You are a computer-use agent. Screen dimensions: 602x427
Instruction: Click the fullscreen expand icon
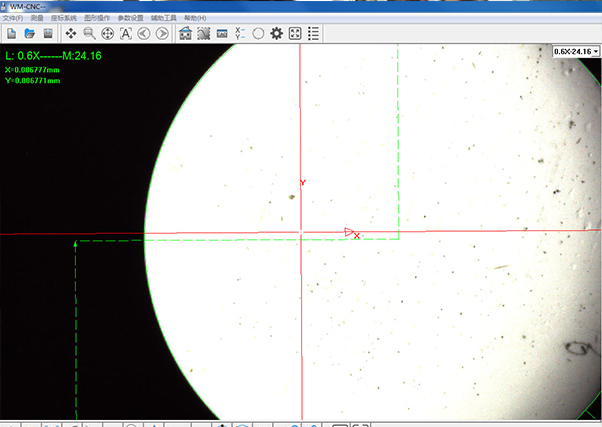tap(295, 34)
